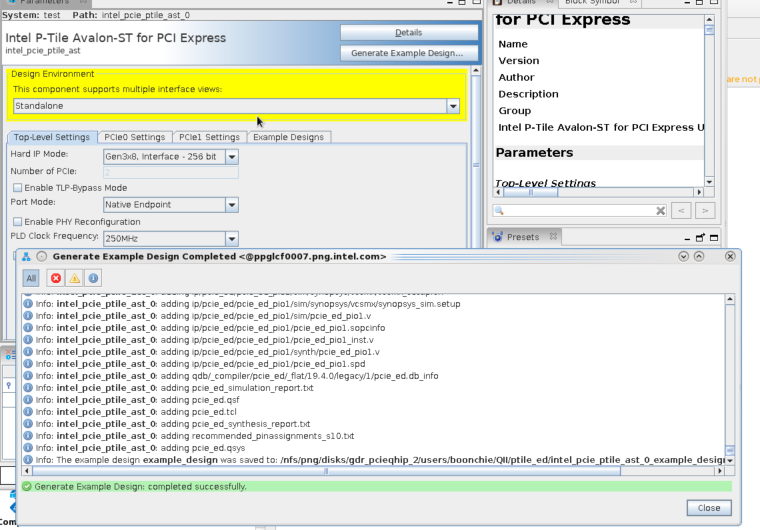Minimize the Presets panel
The image size is (760, 530).
(x=687, y=238)
